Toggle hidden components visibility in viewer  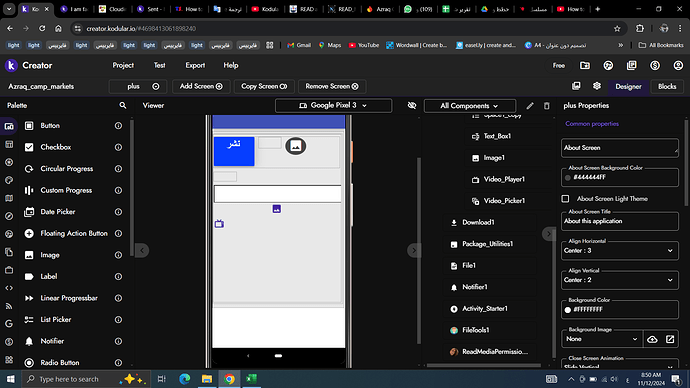click(x=412, y=106)
